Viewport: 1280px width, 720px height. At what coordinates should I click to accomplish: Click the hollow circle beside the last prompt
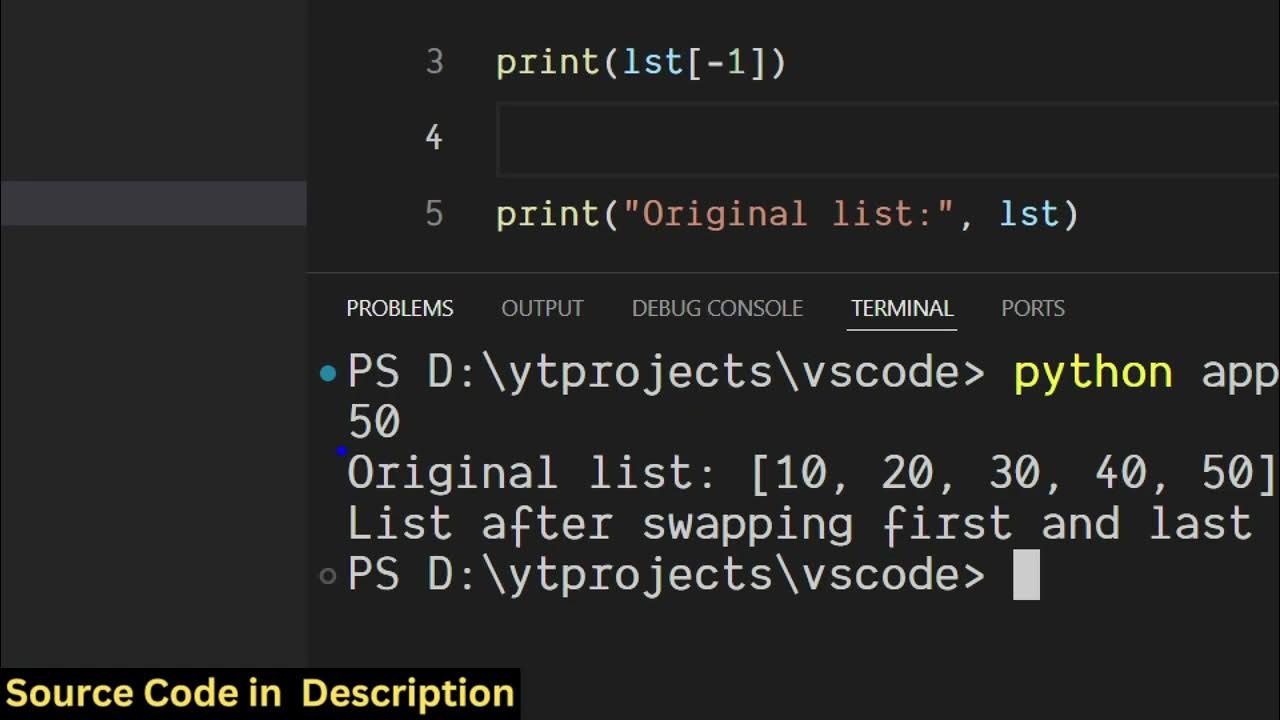tap(327, 575)
